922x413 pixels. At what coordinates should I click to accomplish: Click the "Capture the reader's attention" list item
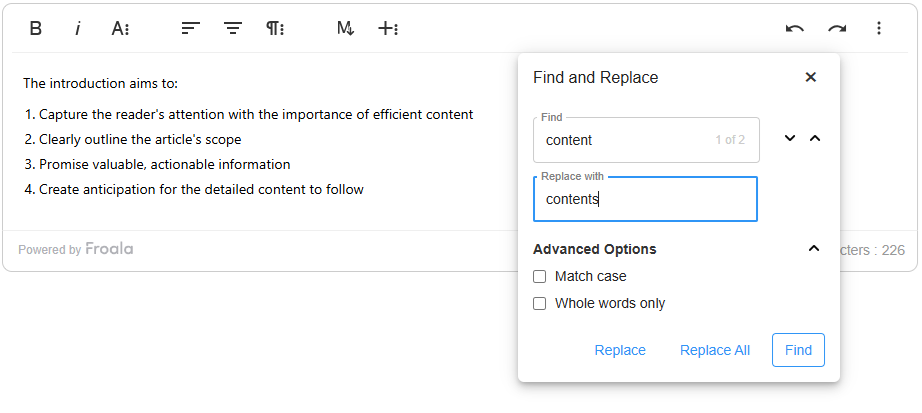pos(256,114)
